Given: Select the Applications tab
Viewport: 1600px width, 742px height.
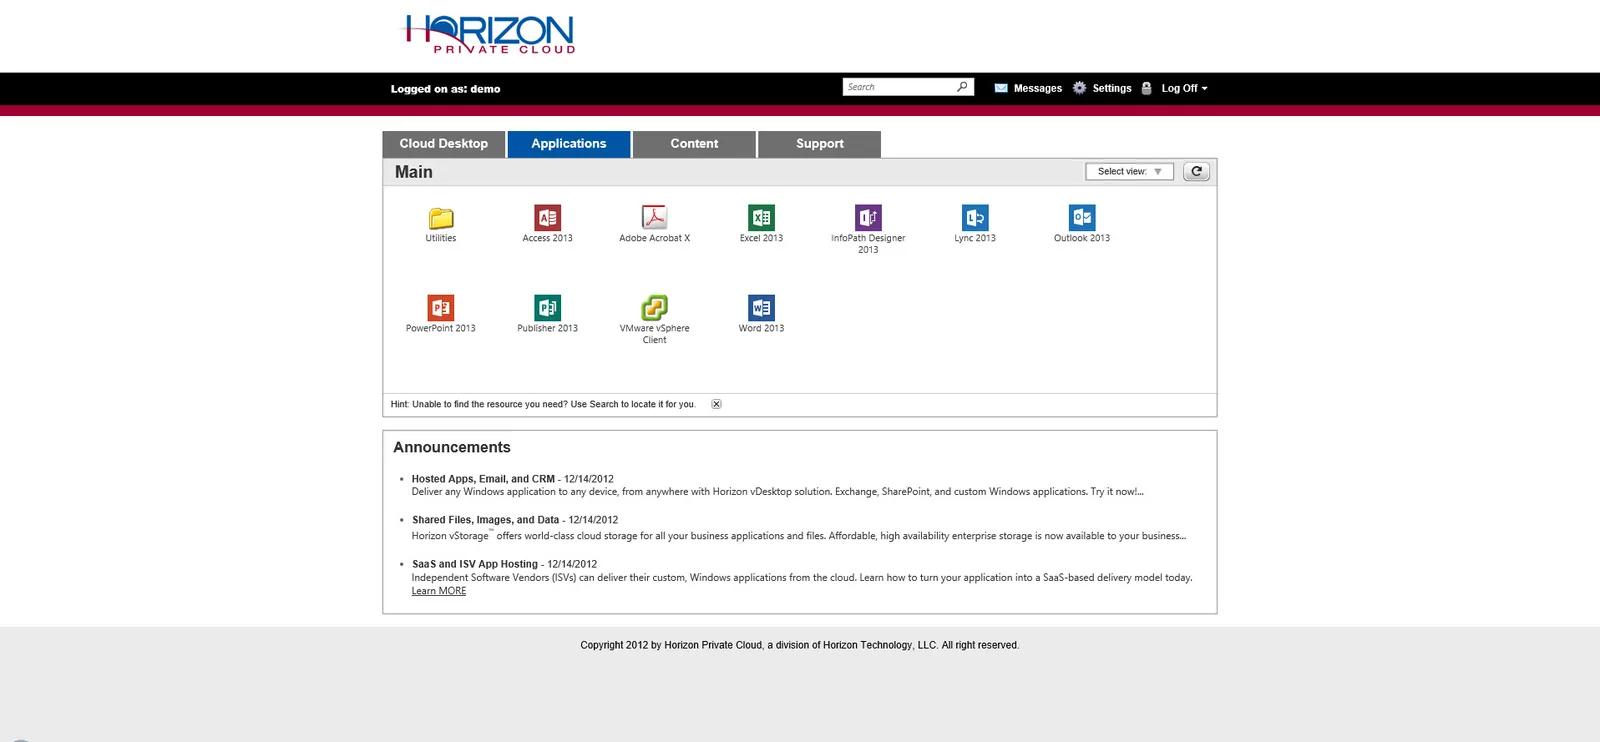Looking at the screenshot, I should (x=569, y=144).
